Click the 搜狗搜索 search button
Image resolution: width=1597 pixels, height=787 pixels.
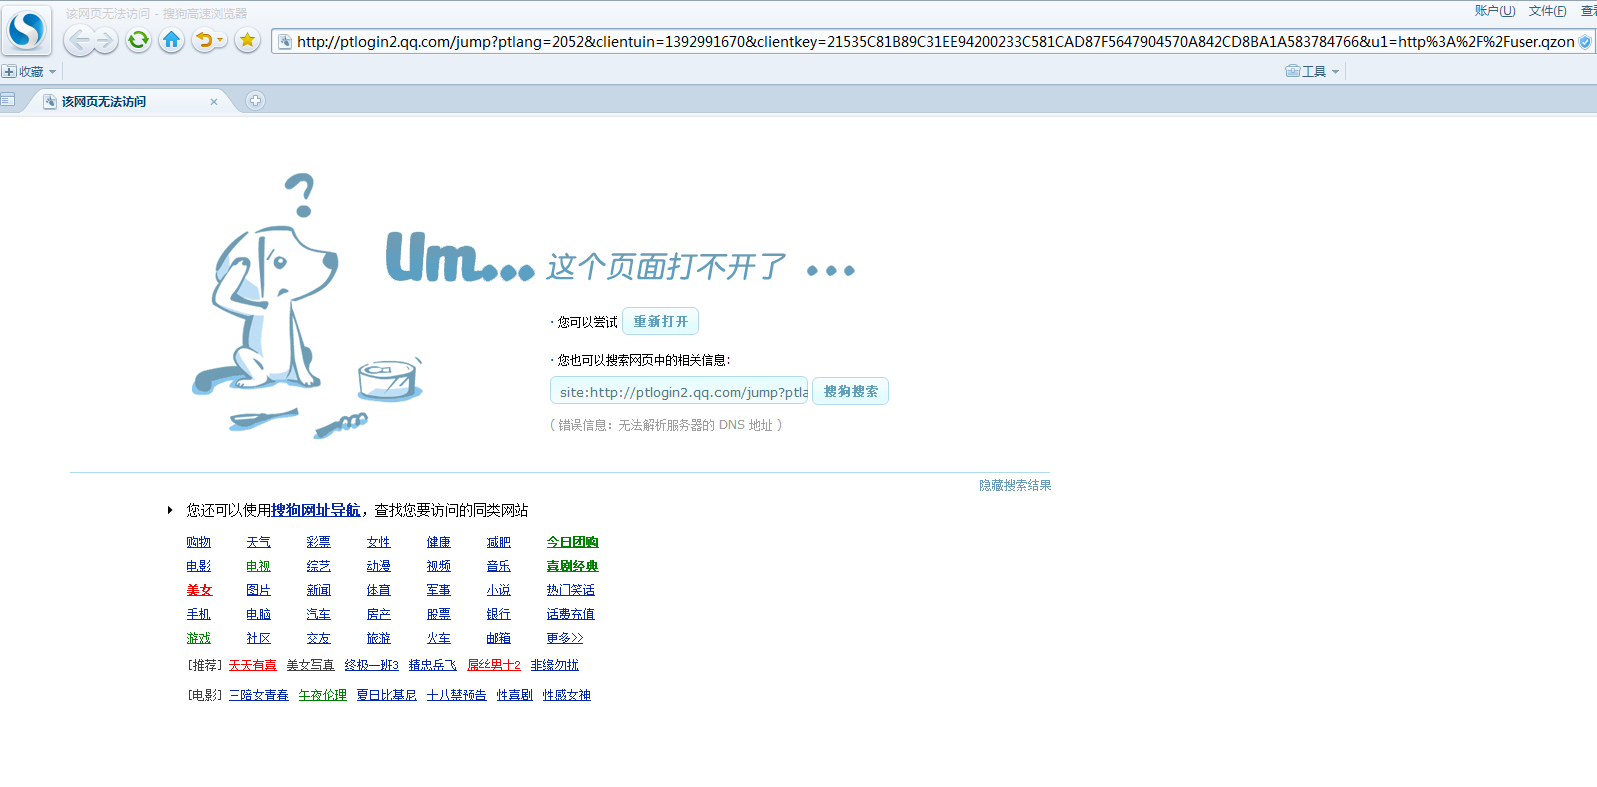coord(850,391)
